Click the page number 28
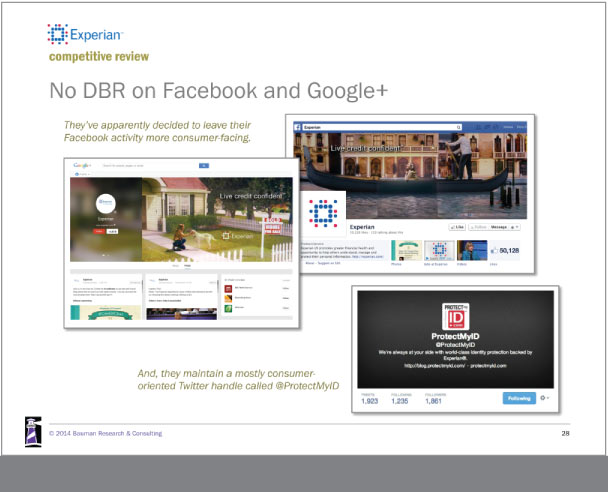 tap(565, 433)
